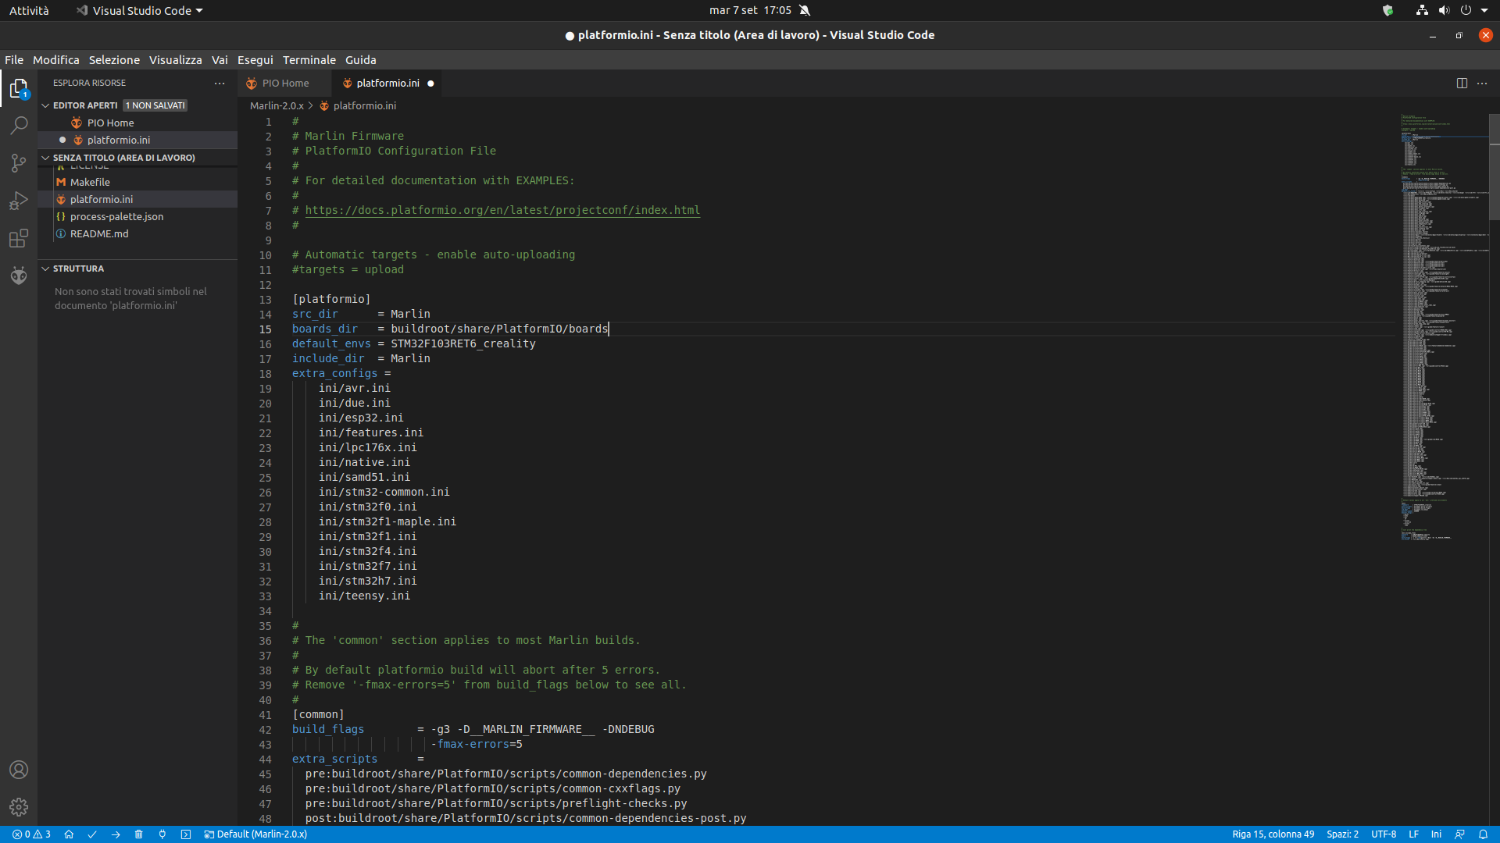This screenshot has height=843, width=1500.
Task: Click the split editor icon
Action: 1461,83
